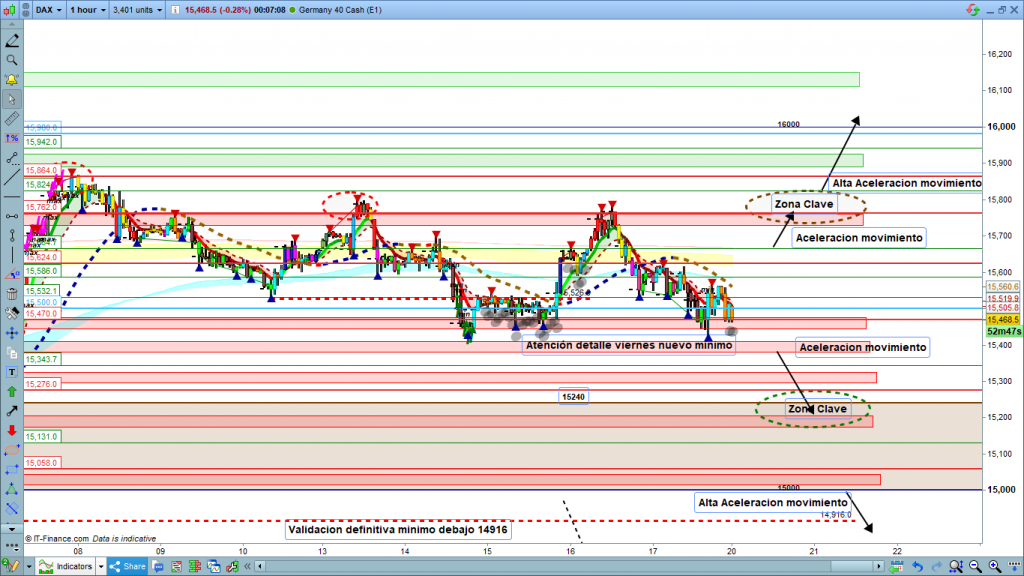This screenshot has height=576, width=1024.
Task: Pick the green up arrow marker
Action: pyautogui.click(x=12, y=390)
